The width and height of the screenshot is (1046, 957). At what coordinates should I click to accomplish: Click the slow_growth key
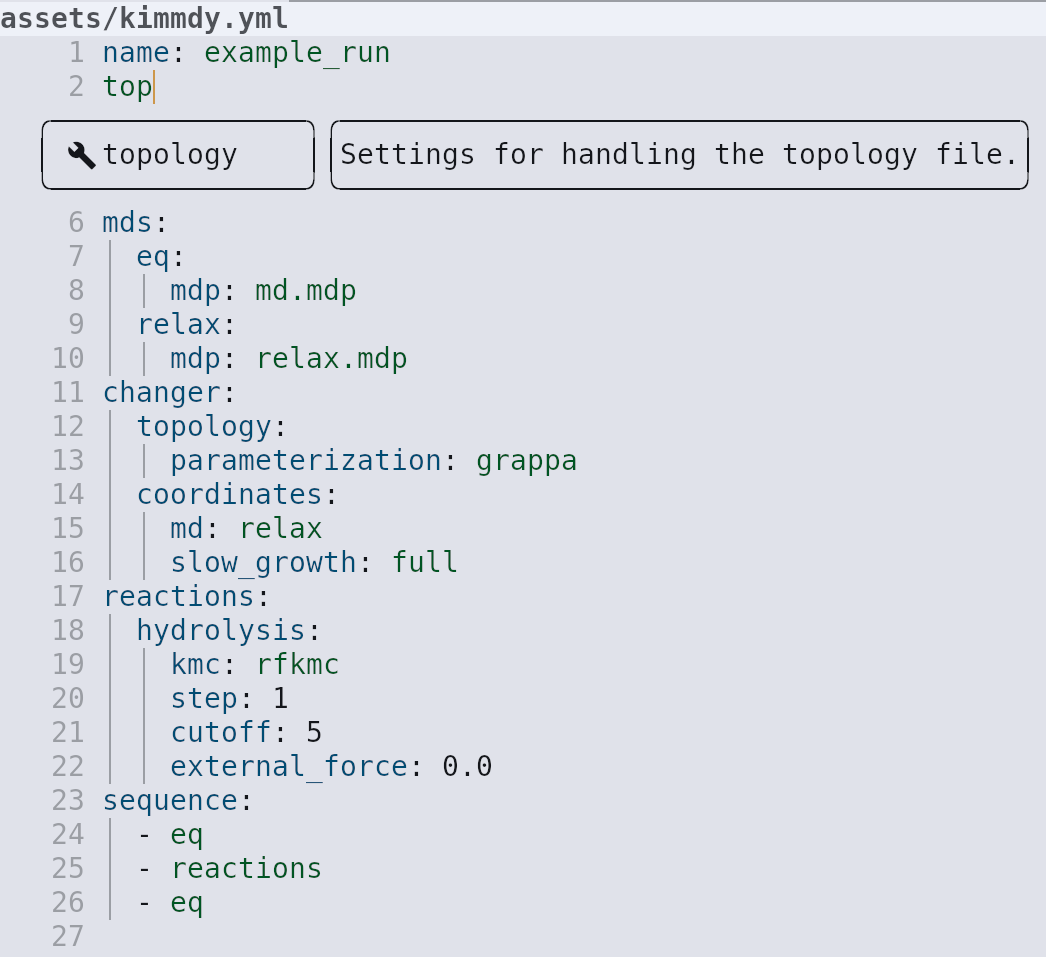click(x=263, y=563)
